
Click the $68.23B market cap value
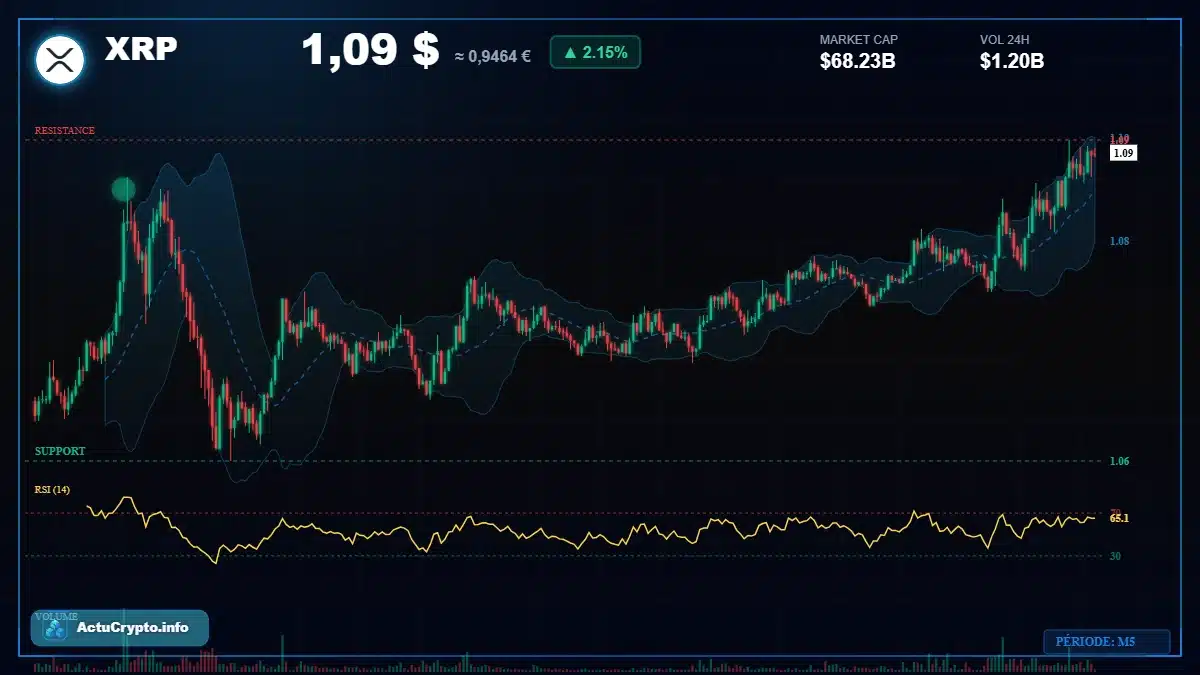(857, 61)
